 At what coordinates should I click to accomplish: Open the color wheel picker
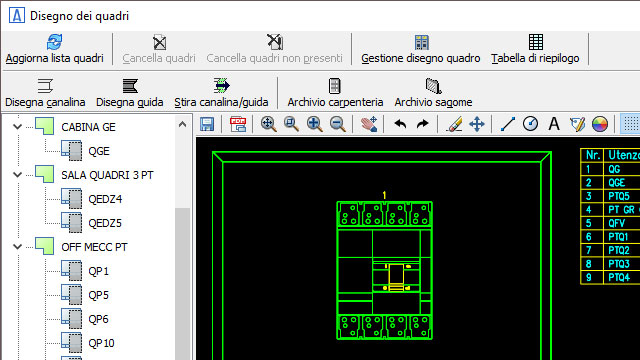pyautogui.click(x=600, y=124)
